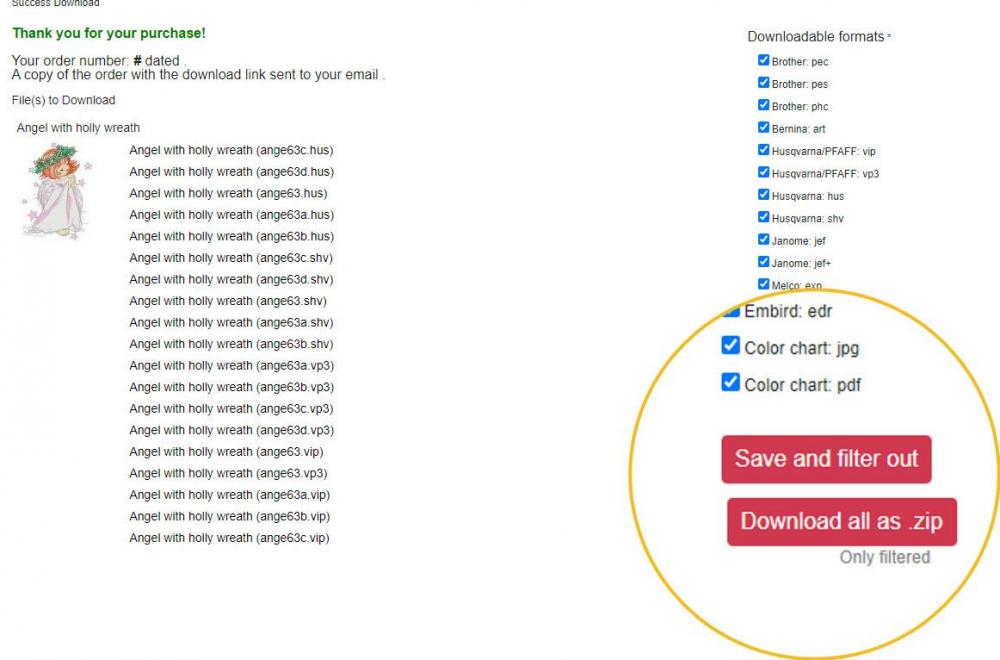Download the ange63c.hus file
This screenshot has height=660, width=1000.
pos(232,150)
